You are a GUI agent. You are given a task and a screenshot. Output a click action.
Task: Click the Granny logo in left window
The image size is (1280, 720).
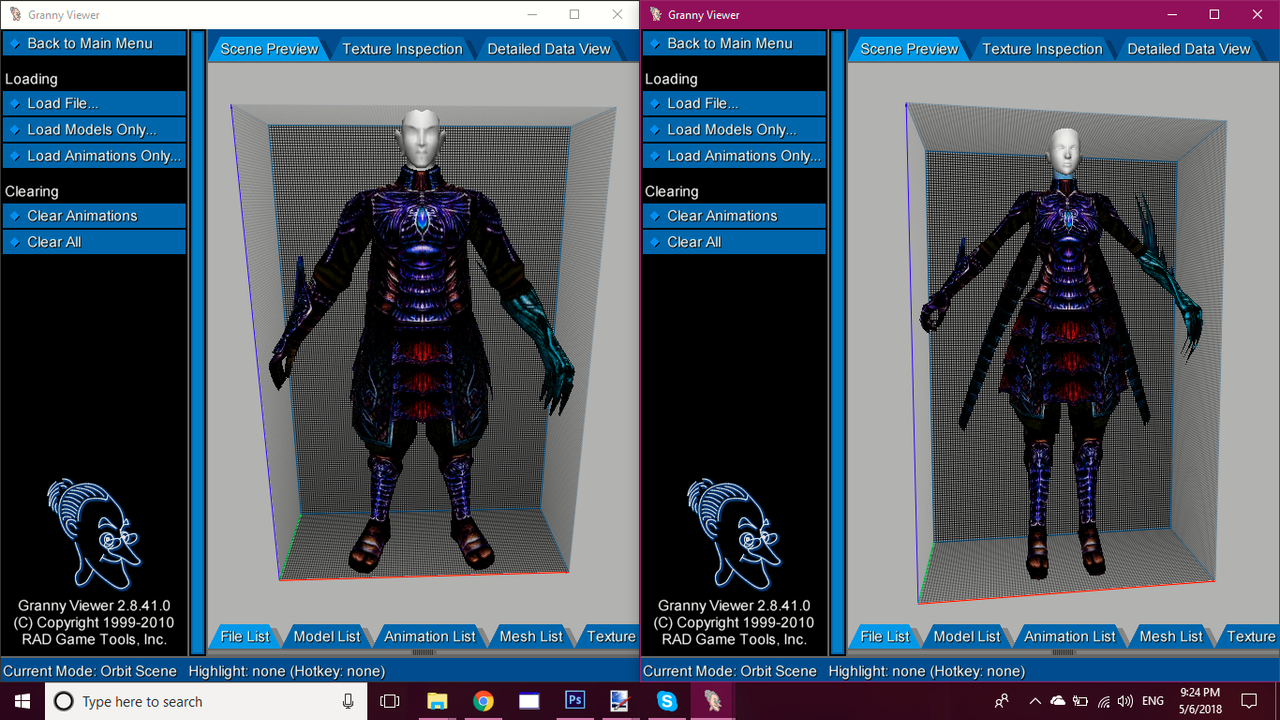click(93, 533)
